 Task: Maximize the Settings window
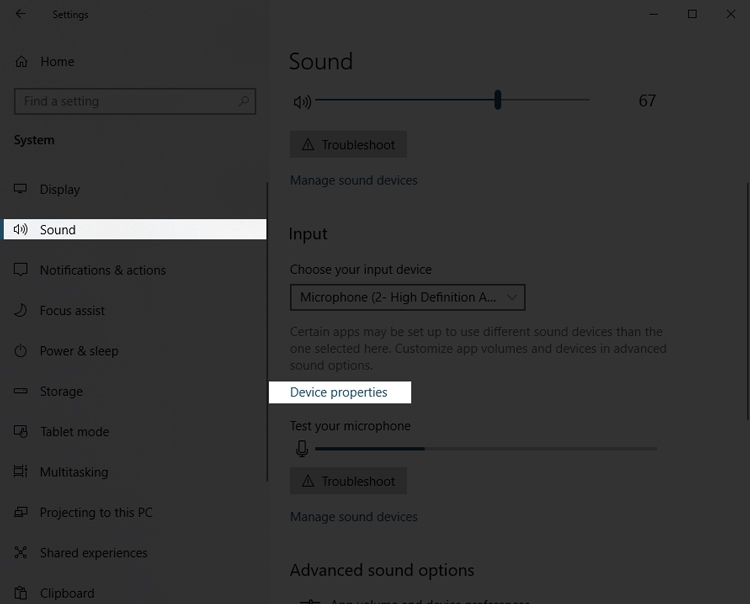[x=692, y=14]
